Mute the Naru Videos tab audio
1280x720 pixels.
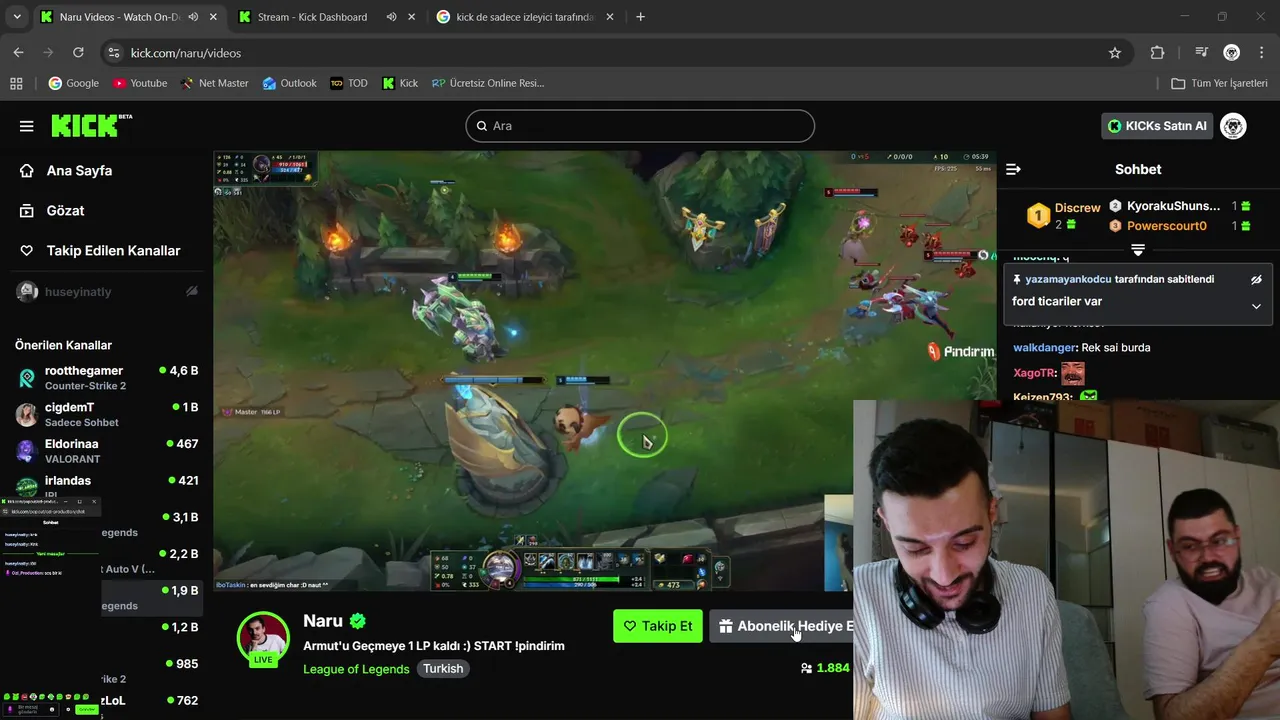192,17
